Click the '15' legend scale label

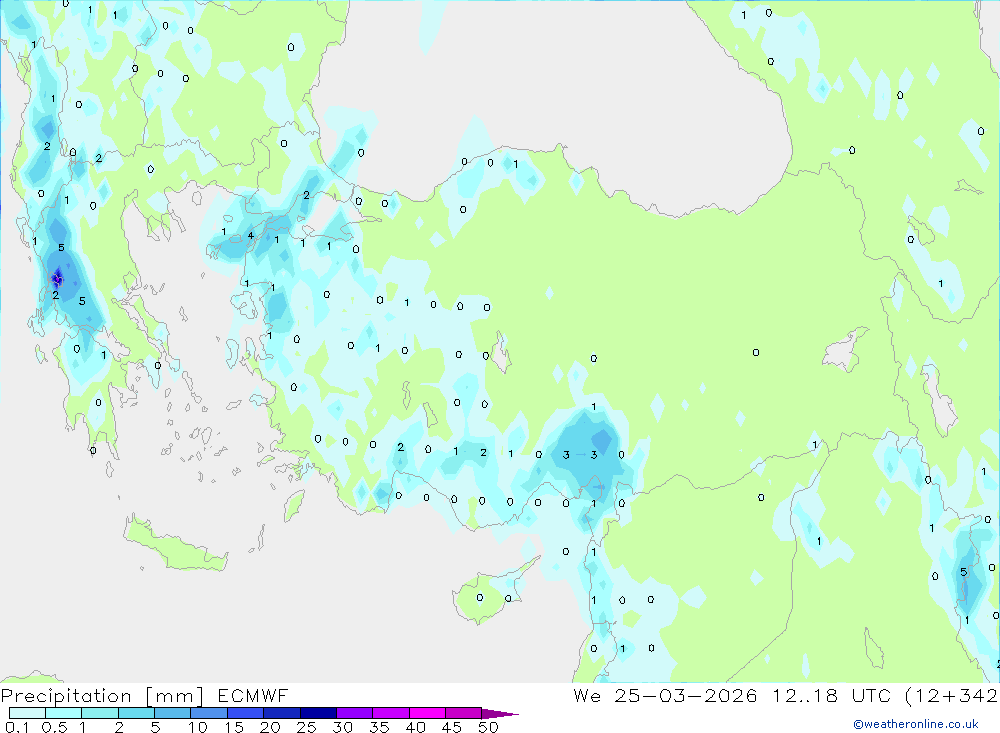click(x=234, y=727)
